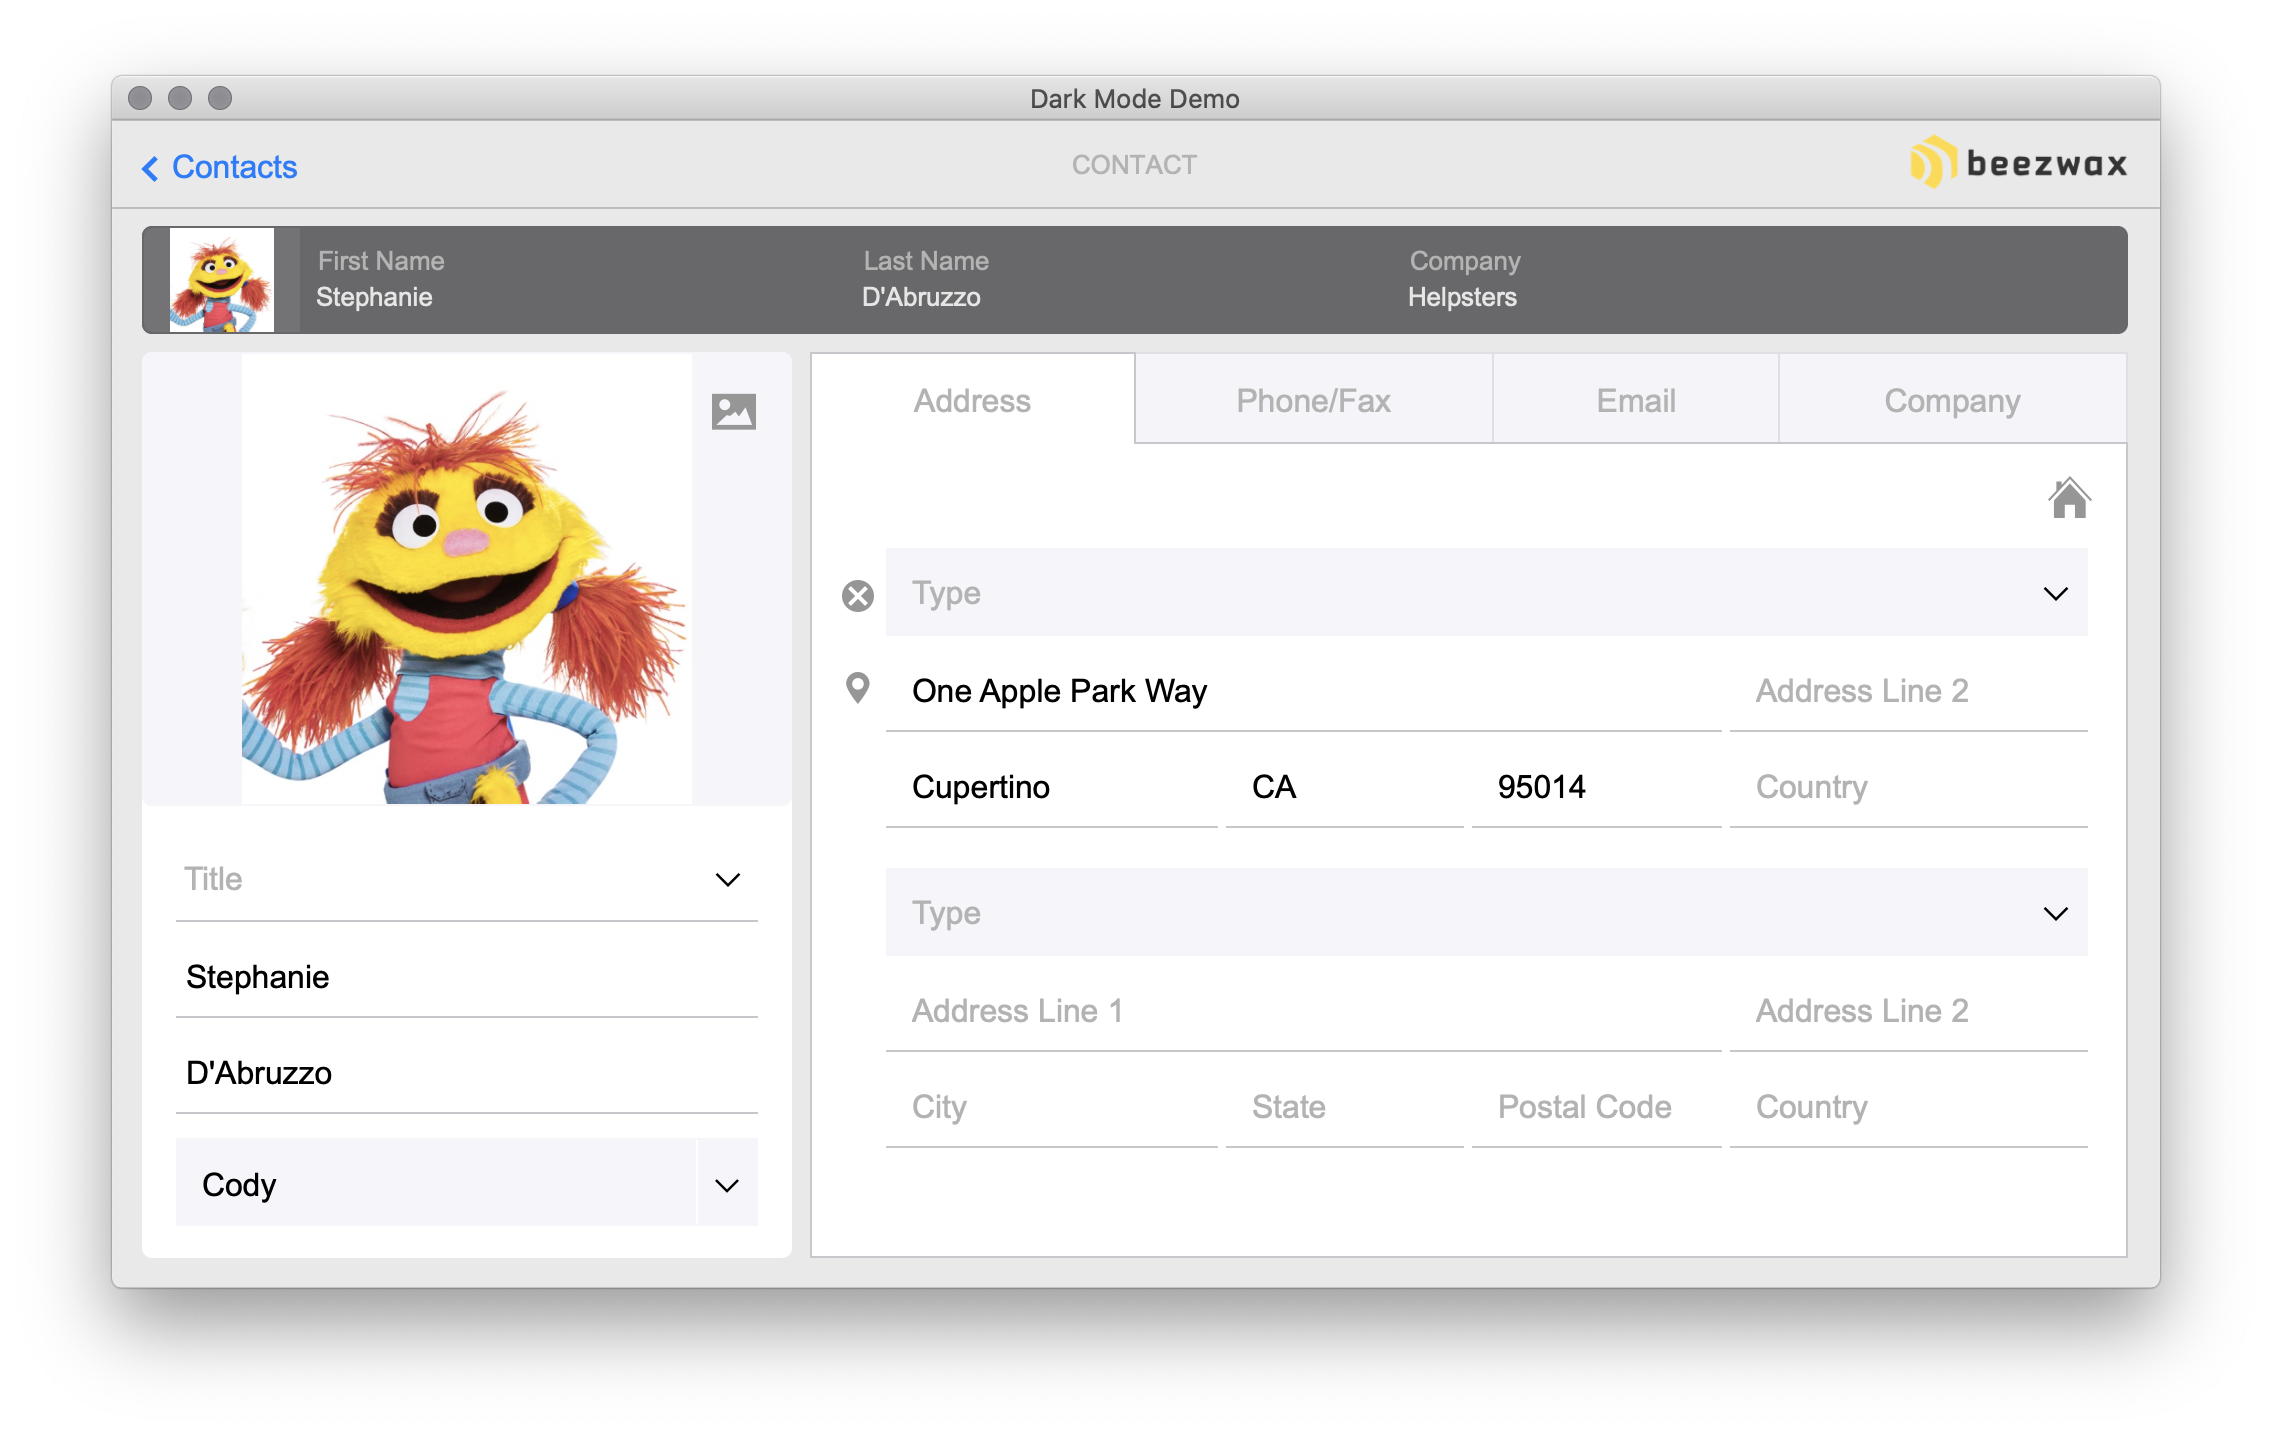Open the second address Type dropdown
The image size is (2272, 1436).
tap(1486, 913)
